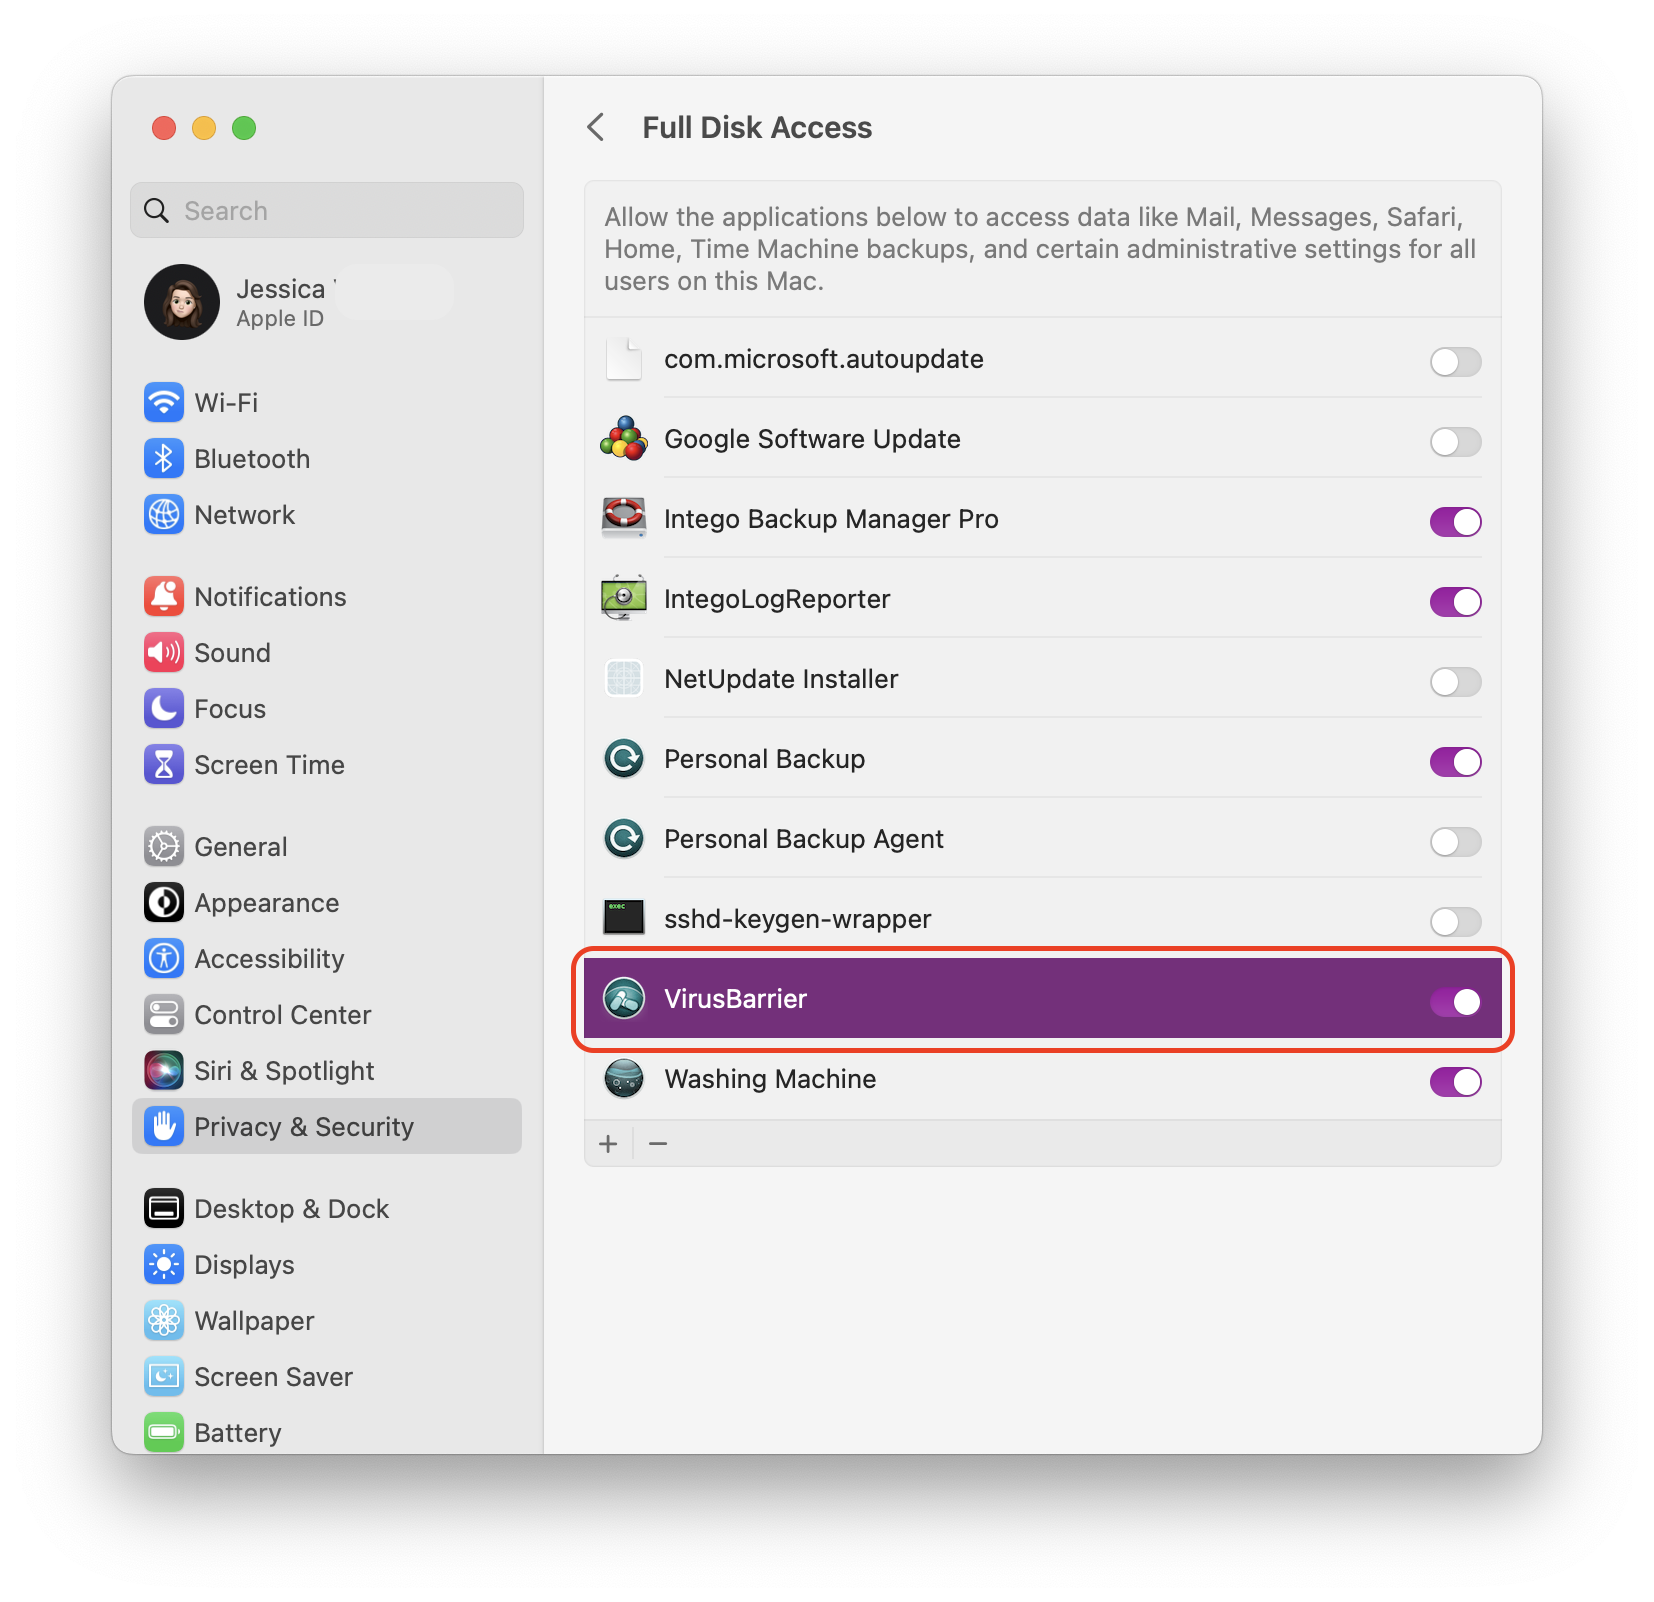Disable Intego Backup Manager Pro access

(1455, 521)
